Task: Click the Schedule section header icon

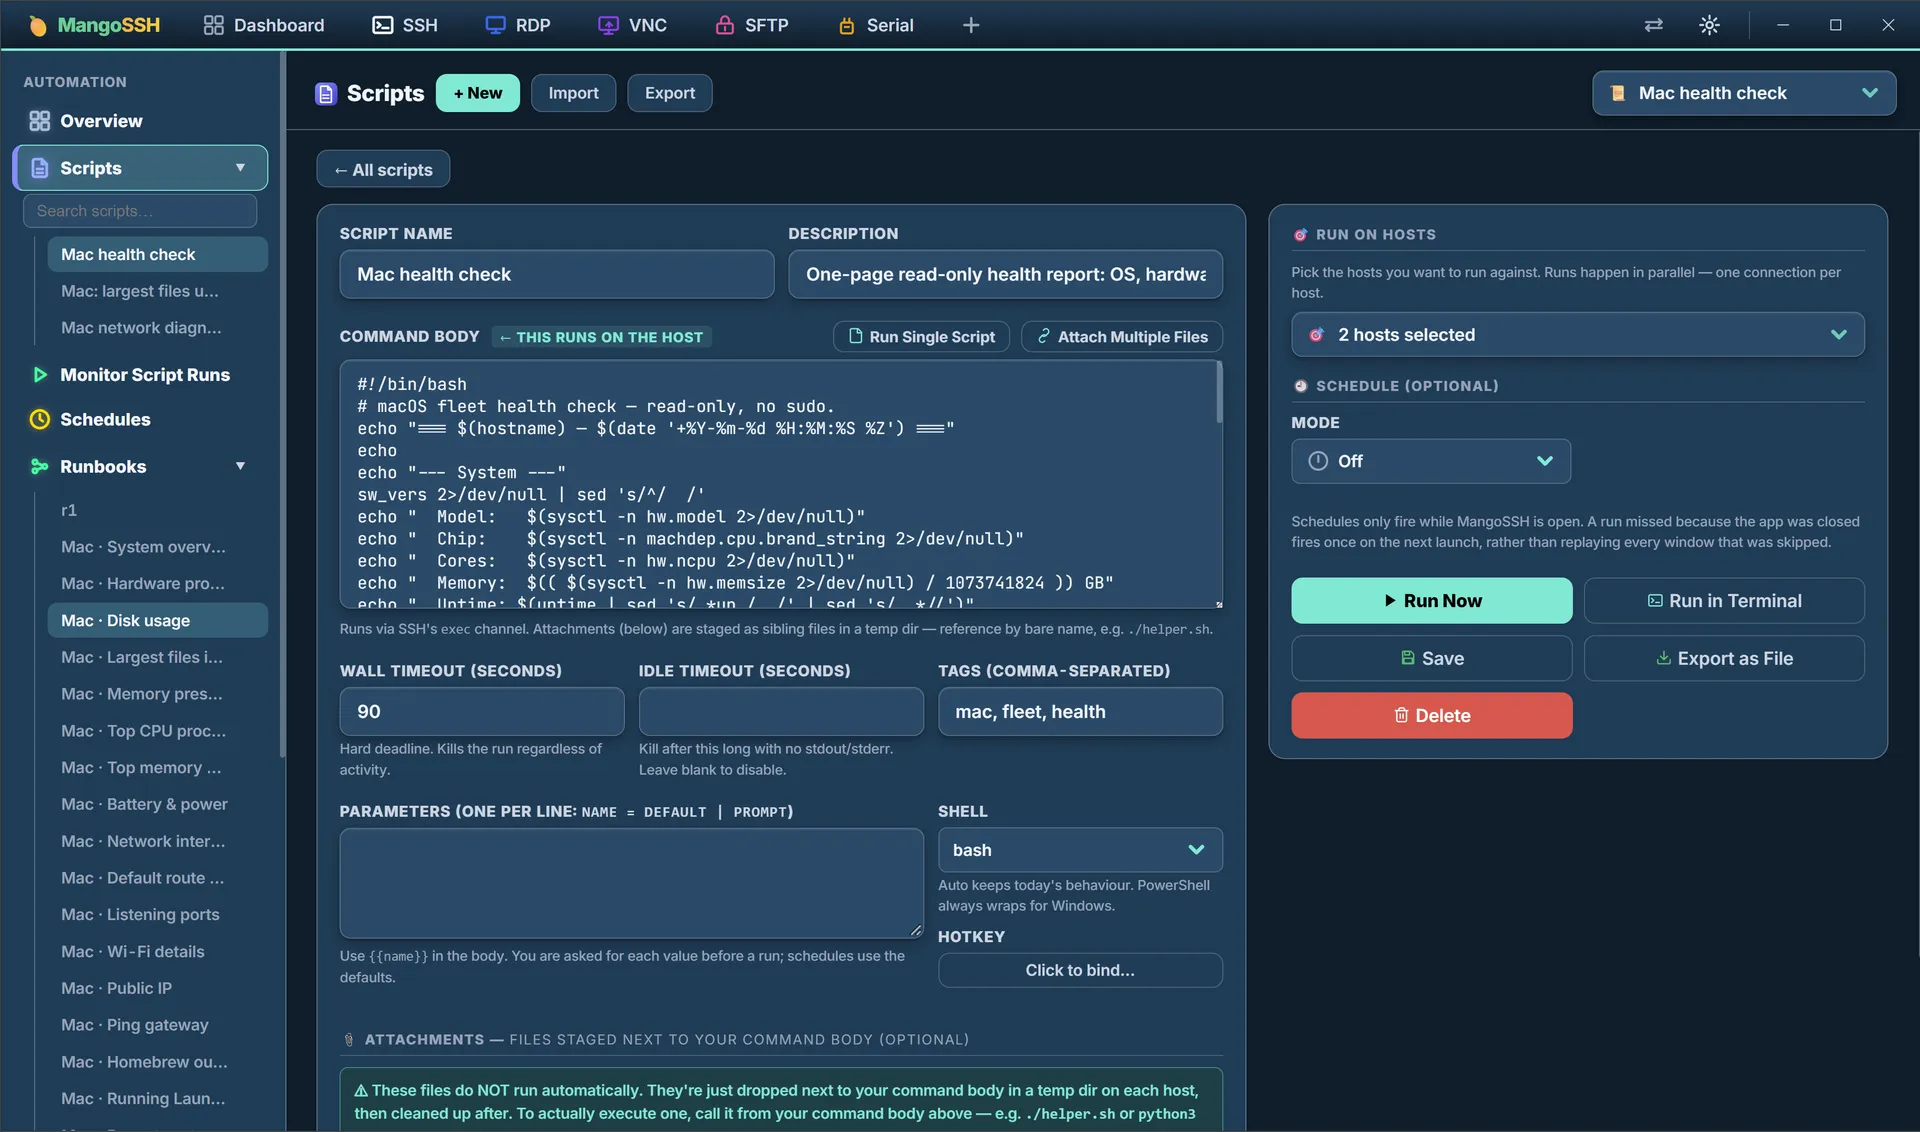Action: tap(1300, 386)
